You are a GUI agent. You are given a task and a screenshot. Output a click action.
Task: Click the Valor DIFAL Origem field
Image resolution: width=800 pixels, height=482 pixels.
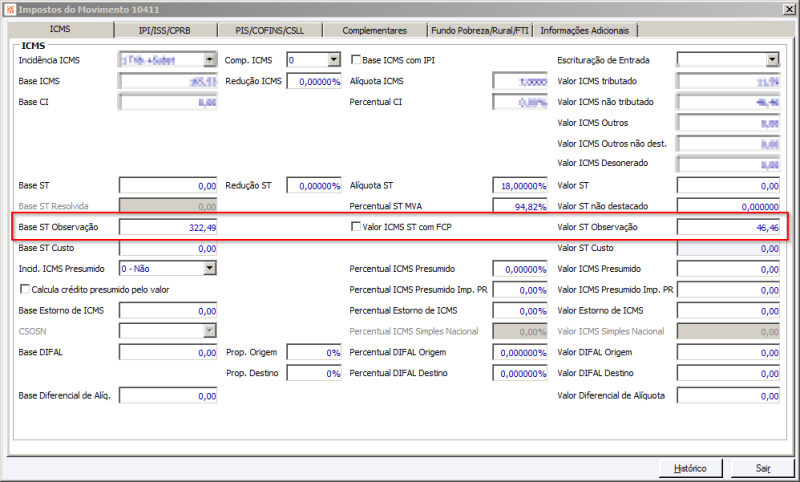[728, 352]
